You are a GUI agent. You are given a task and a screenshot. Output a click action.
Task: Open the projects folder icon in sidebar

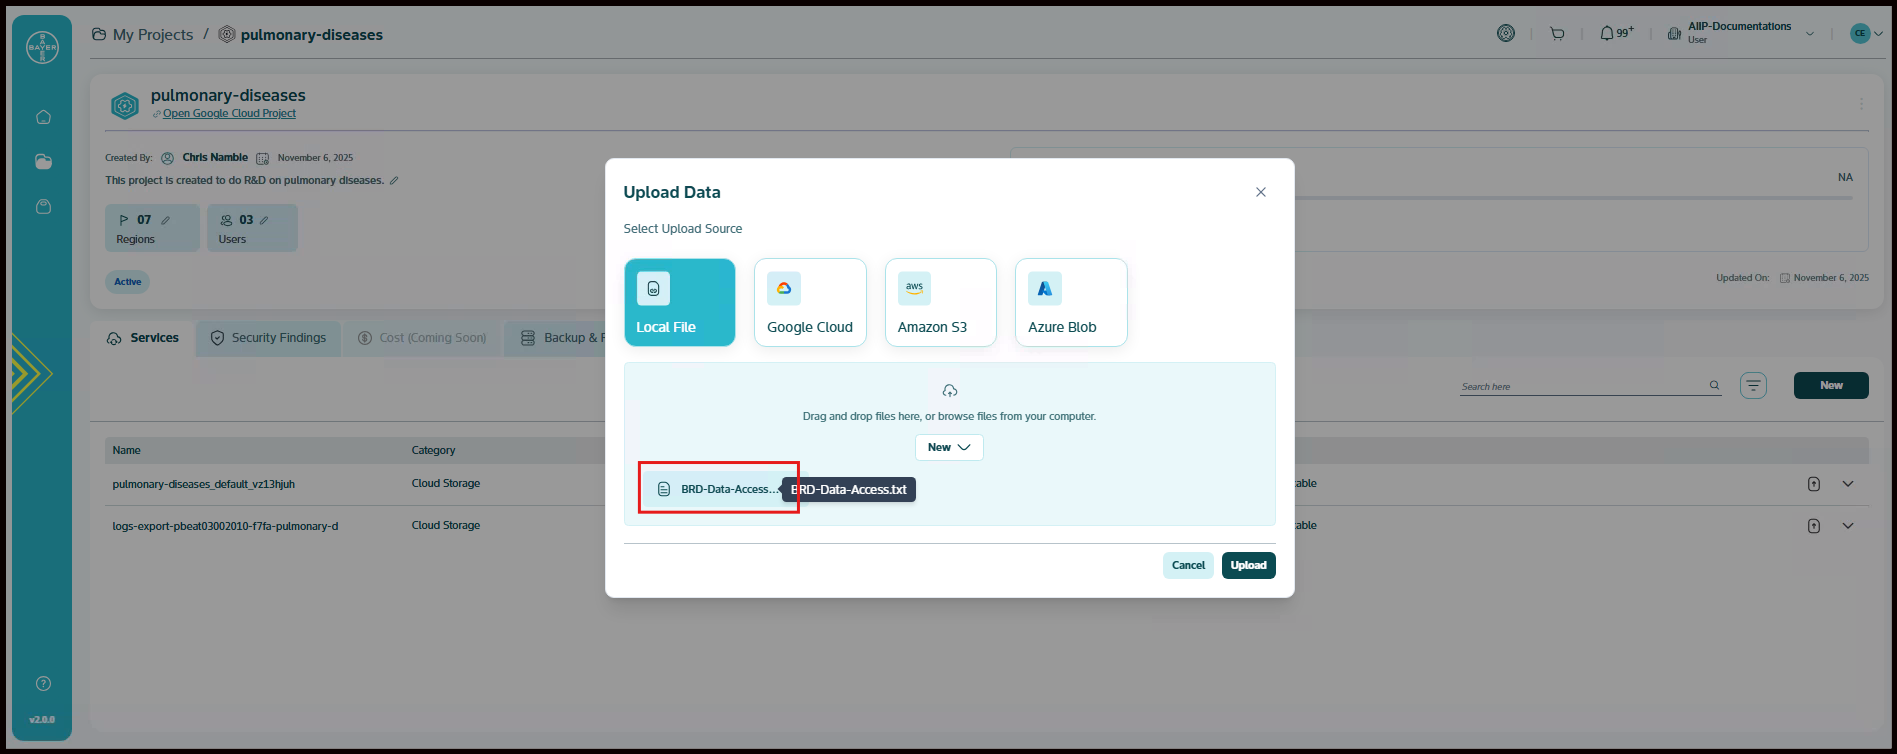pyautogui.click(x=43, y=162)
